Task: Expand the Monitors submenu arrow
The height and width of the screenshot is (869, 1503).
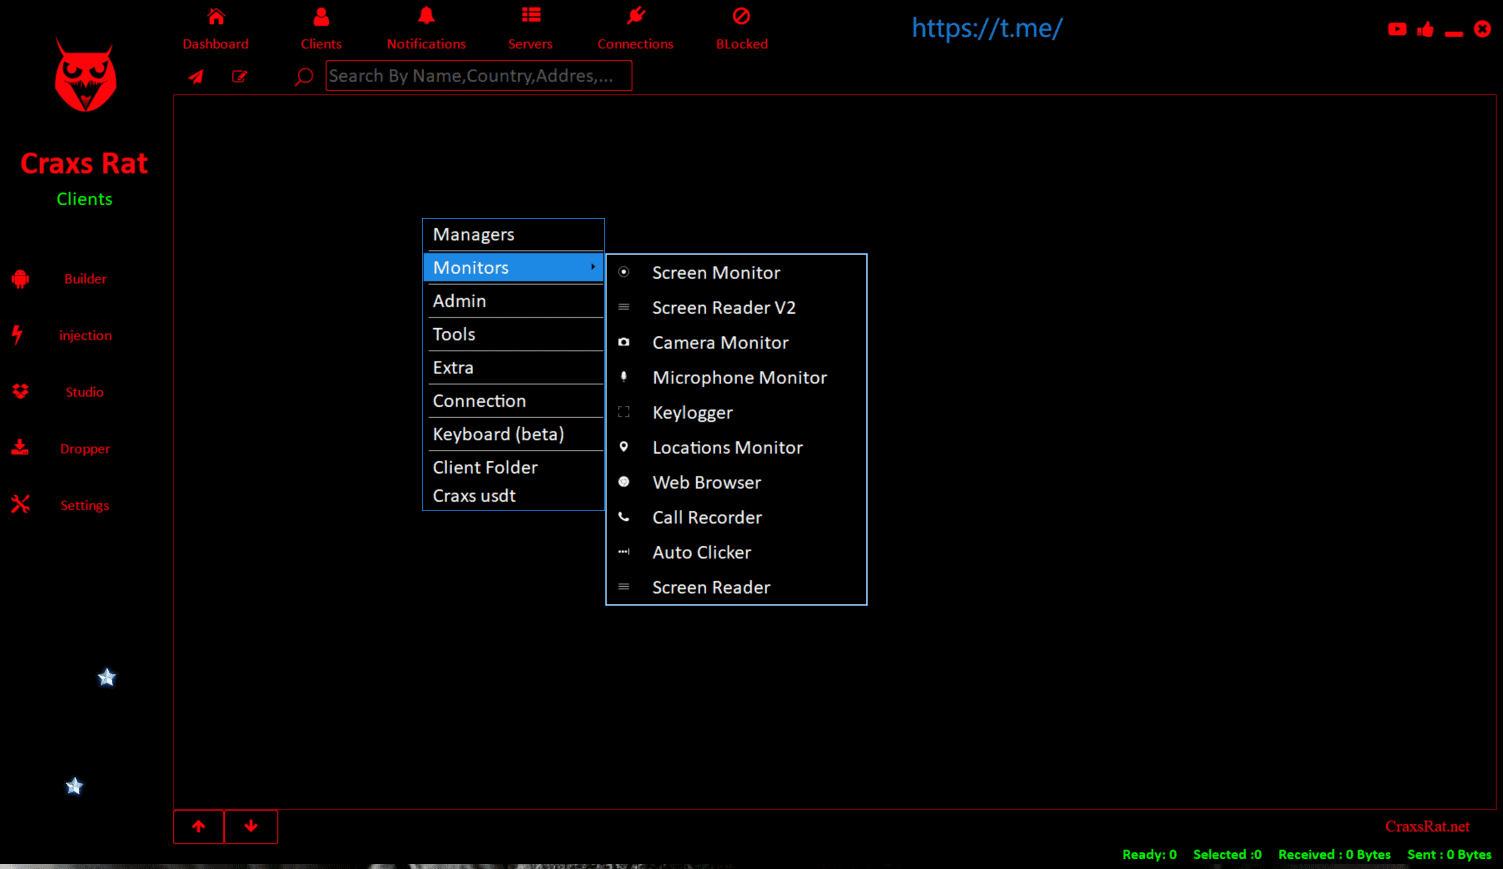Action: (x=593, y=267)
